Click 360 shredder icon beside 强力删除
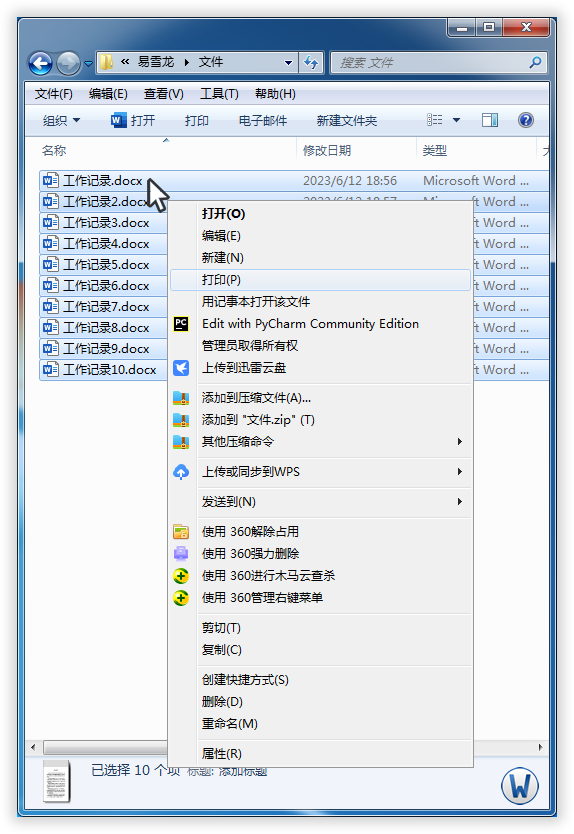This screenshot has height=834, width=574. click(181, 554)
